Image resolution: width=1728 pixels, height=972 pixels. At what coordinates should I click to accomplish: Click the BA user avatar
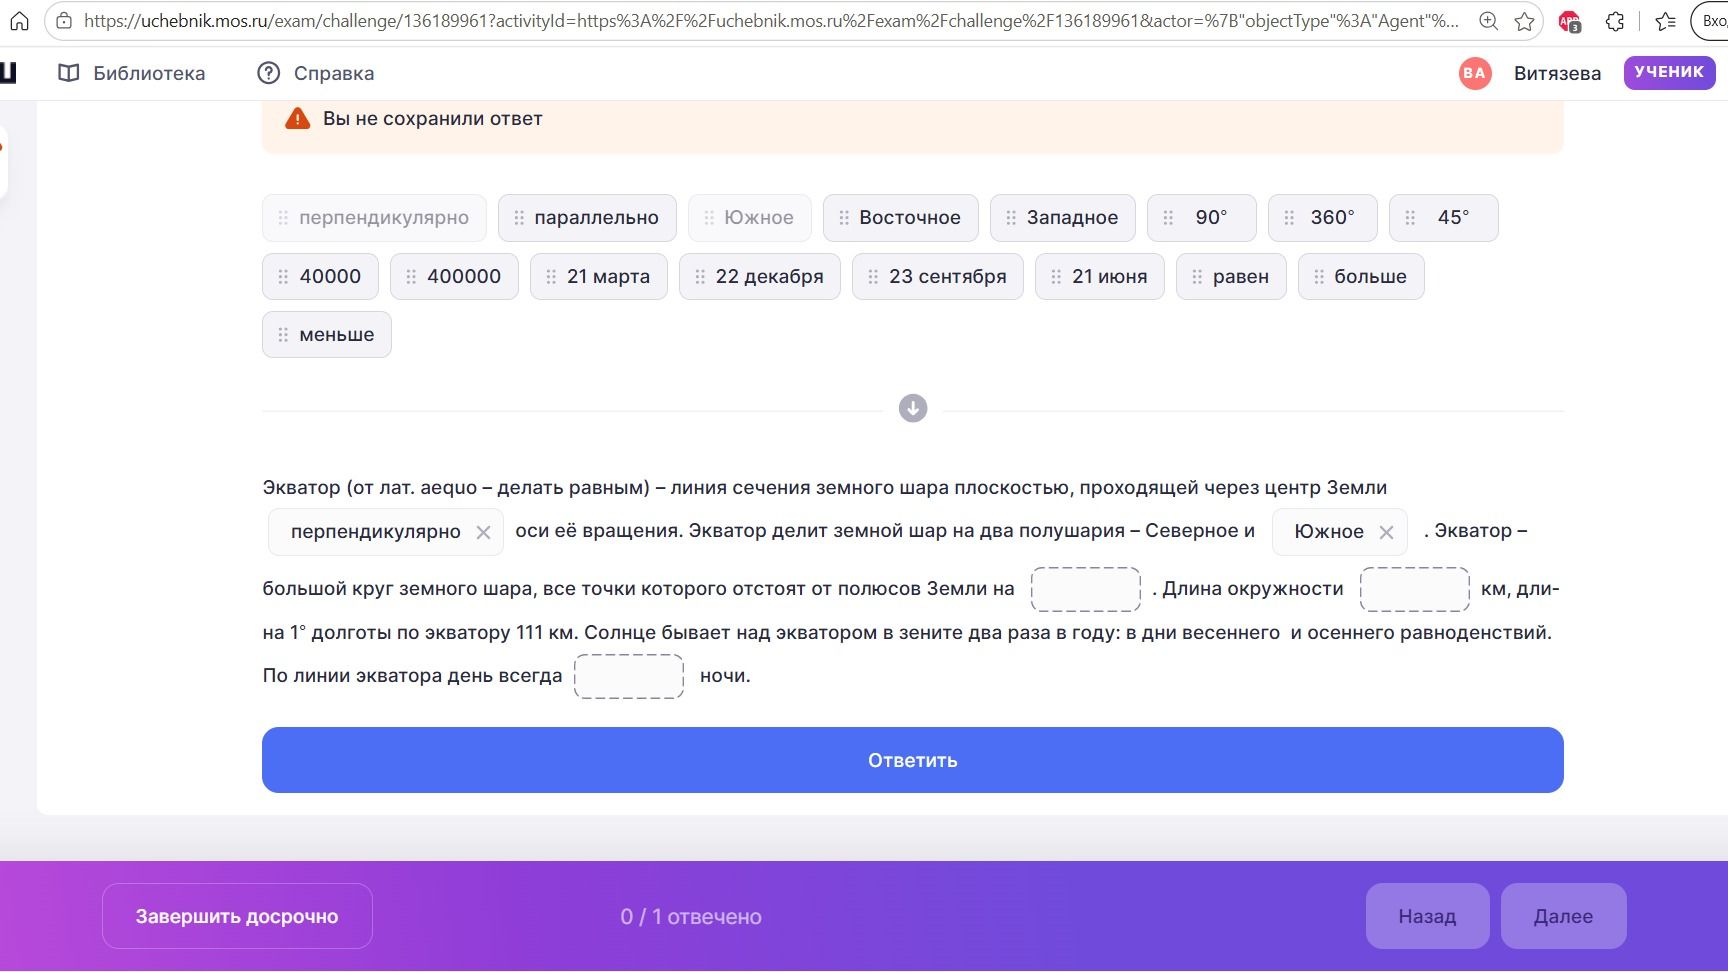point(1474,73)
